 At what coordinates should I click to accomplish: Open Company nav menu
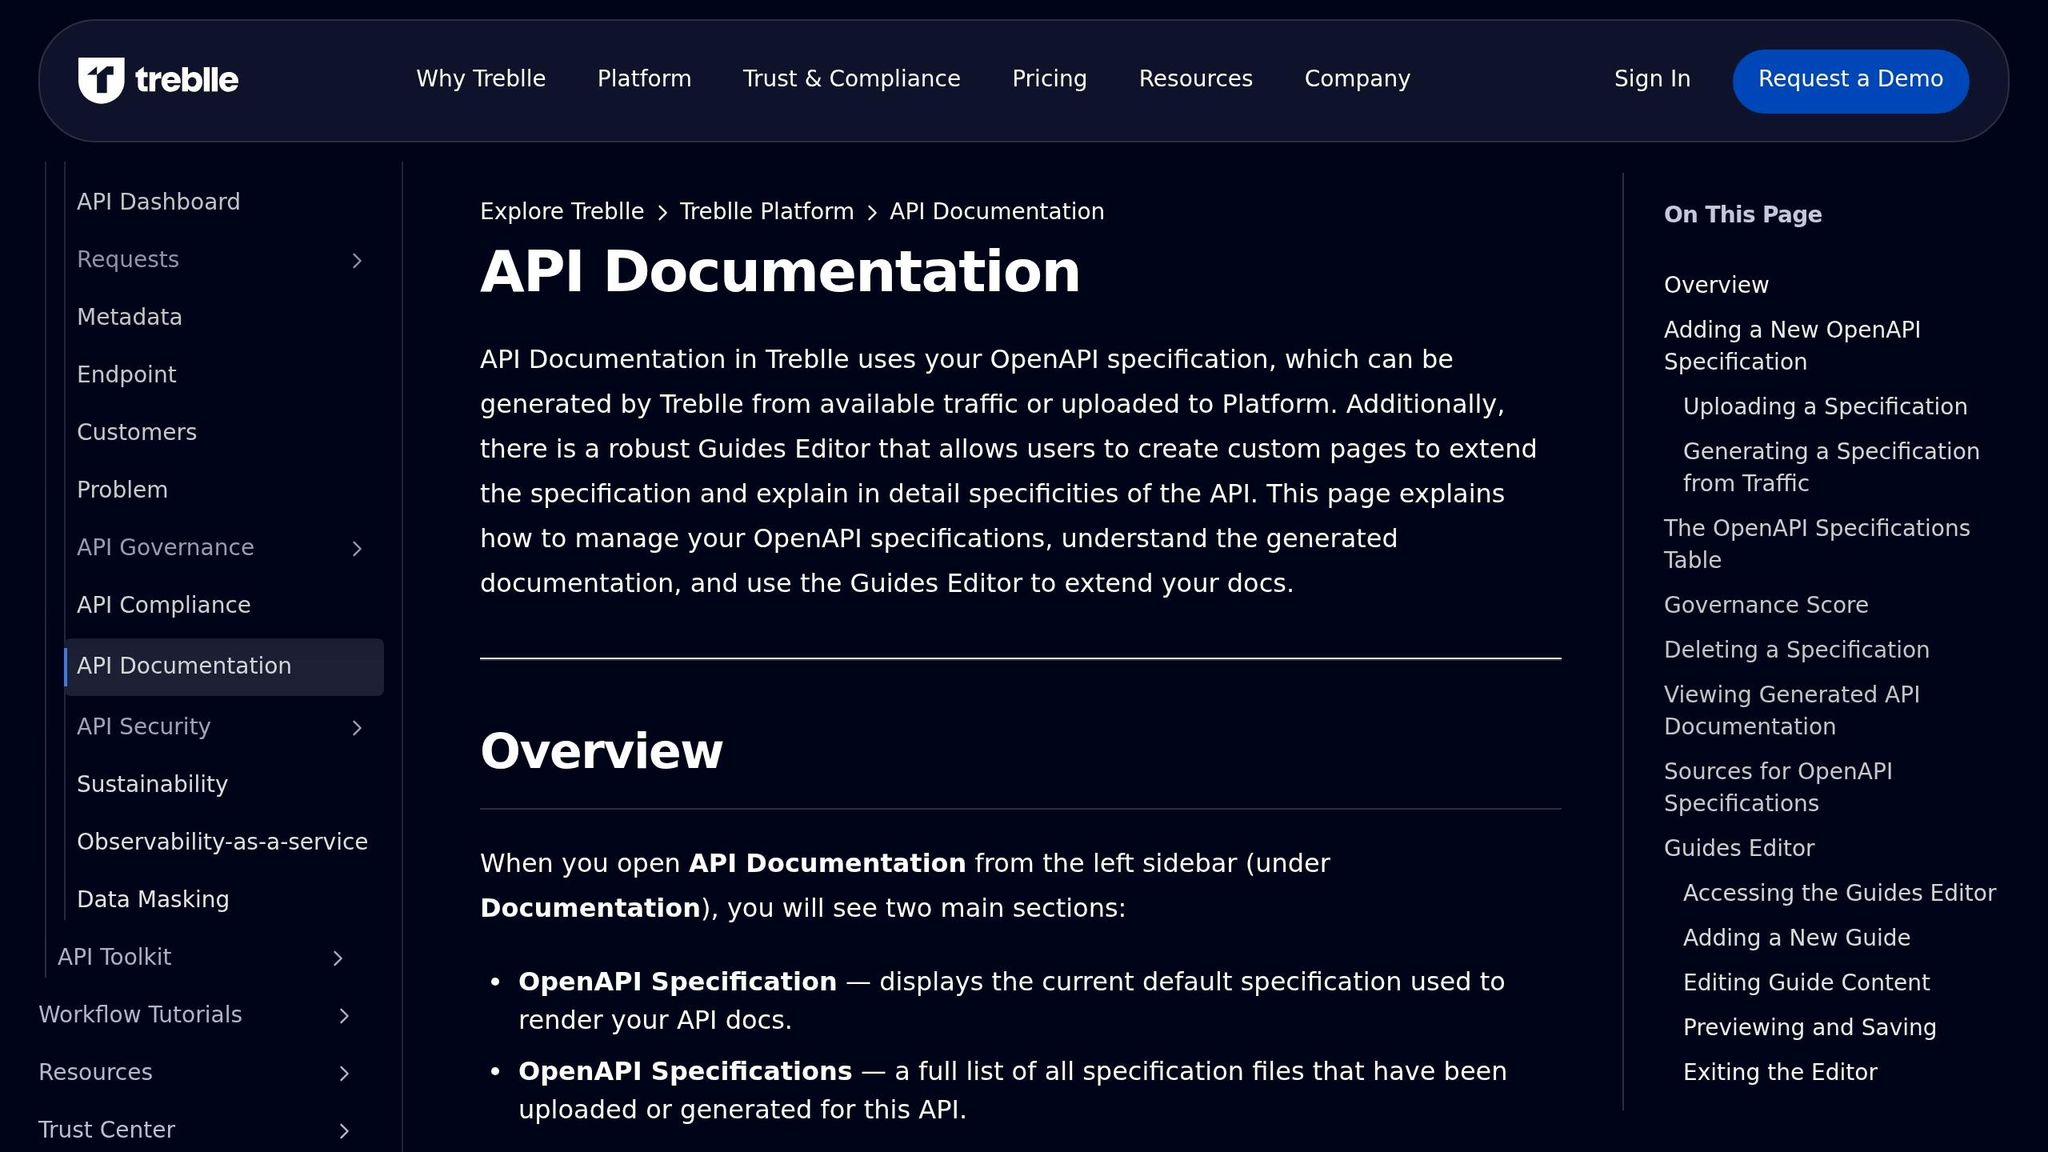(x=1357, y=79)
